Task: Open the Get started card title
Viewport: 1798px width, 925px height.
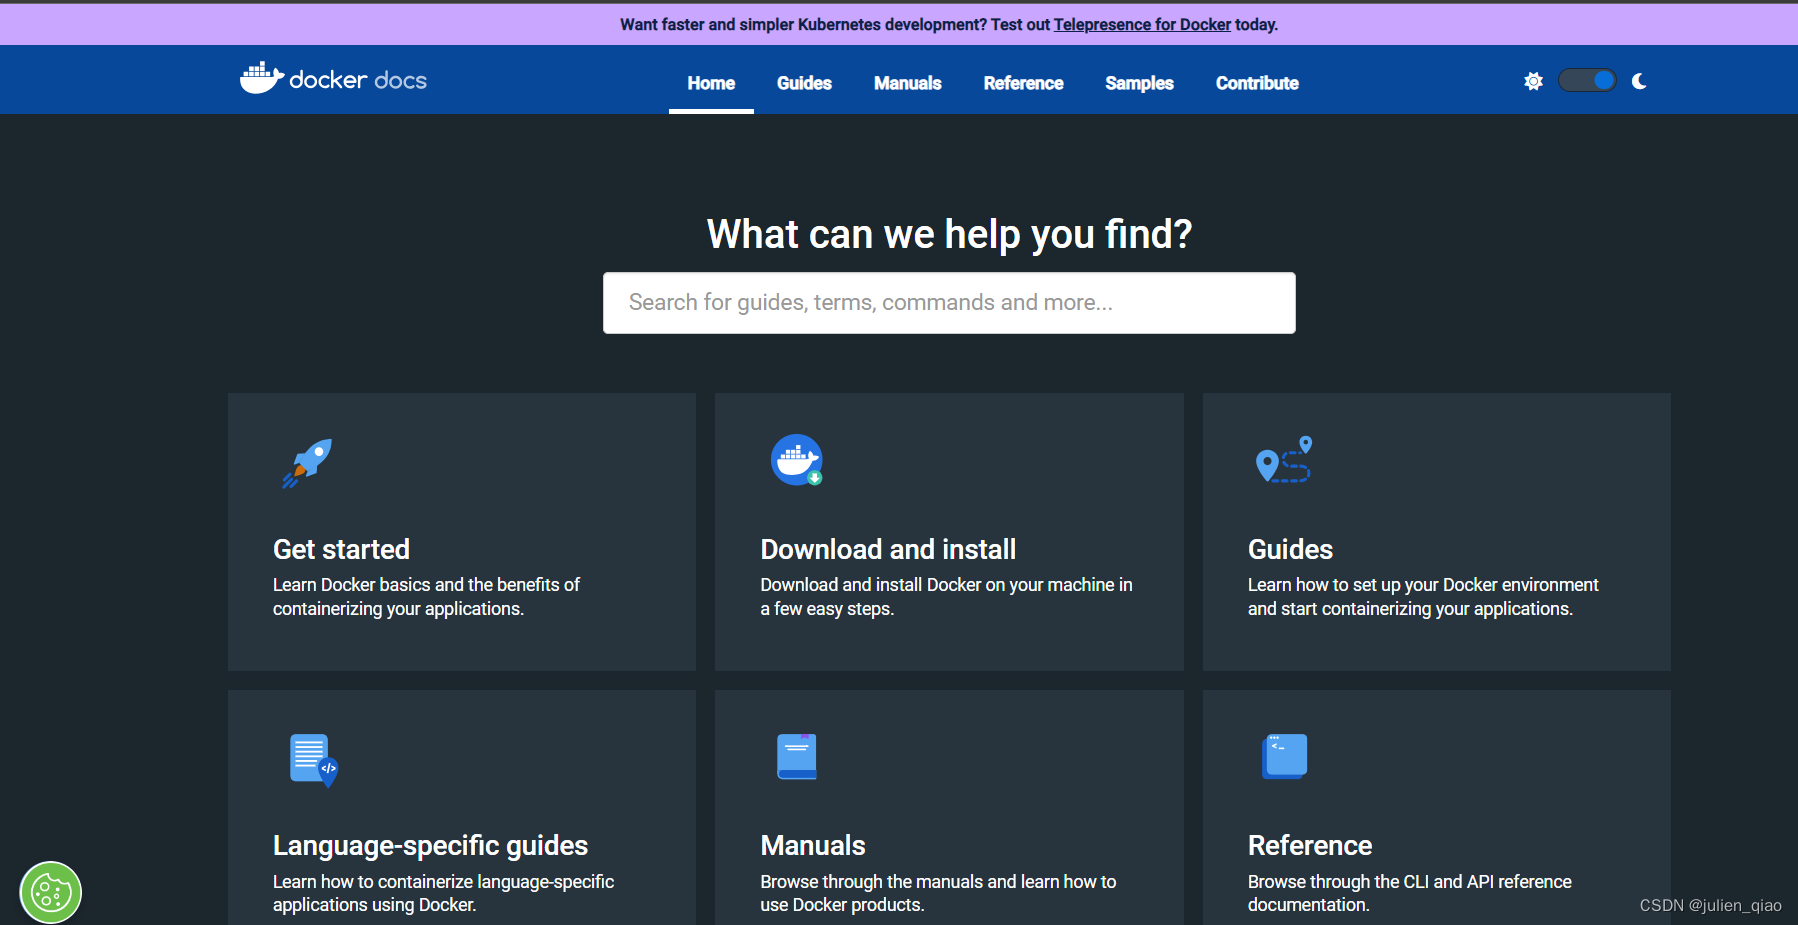Action: [x=341, y=549]
